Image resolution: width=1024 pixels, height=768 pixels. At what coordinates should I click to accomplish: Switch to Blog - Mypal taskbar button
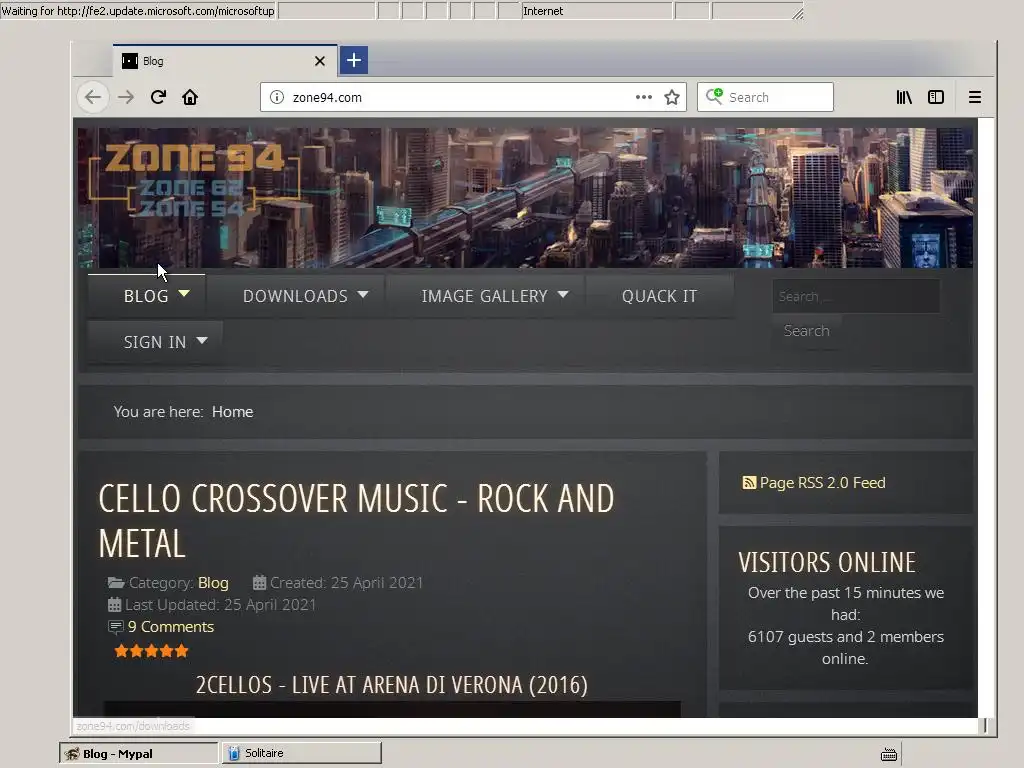coord(138,753)
